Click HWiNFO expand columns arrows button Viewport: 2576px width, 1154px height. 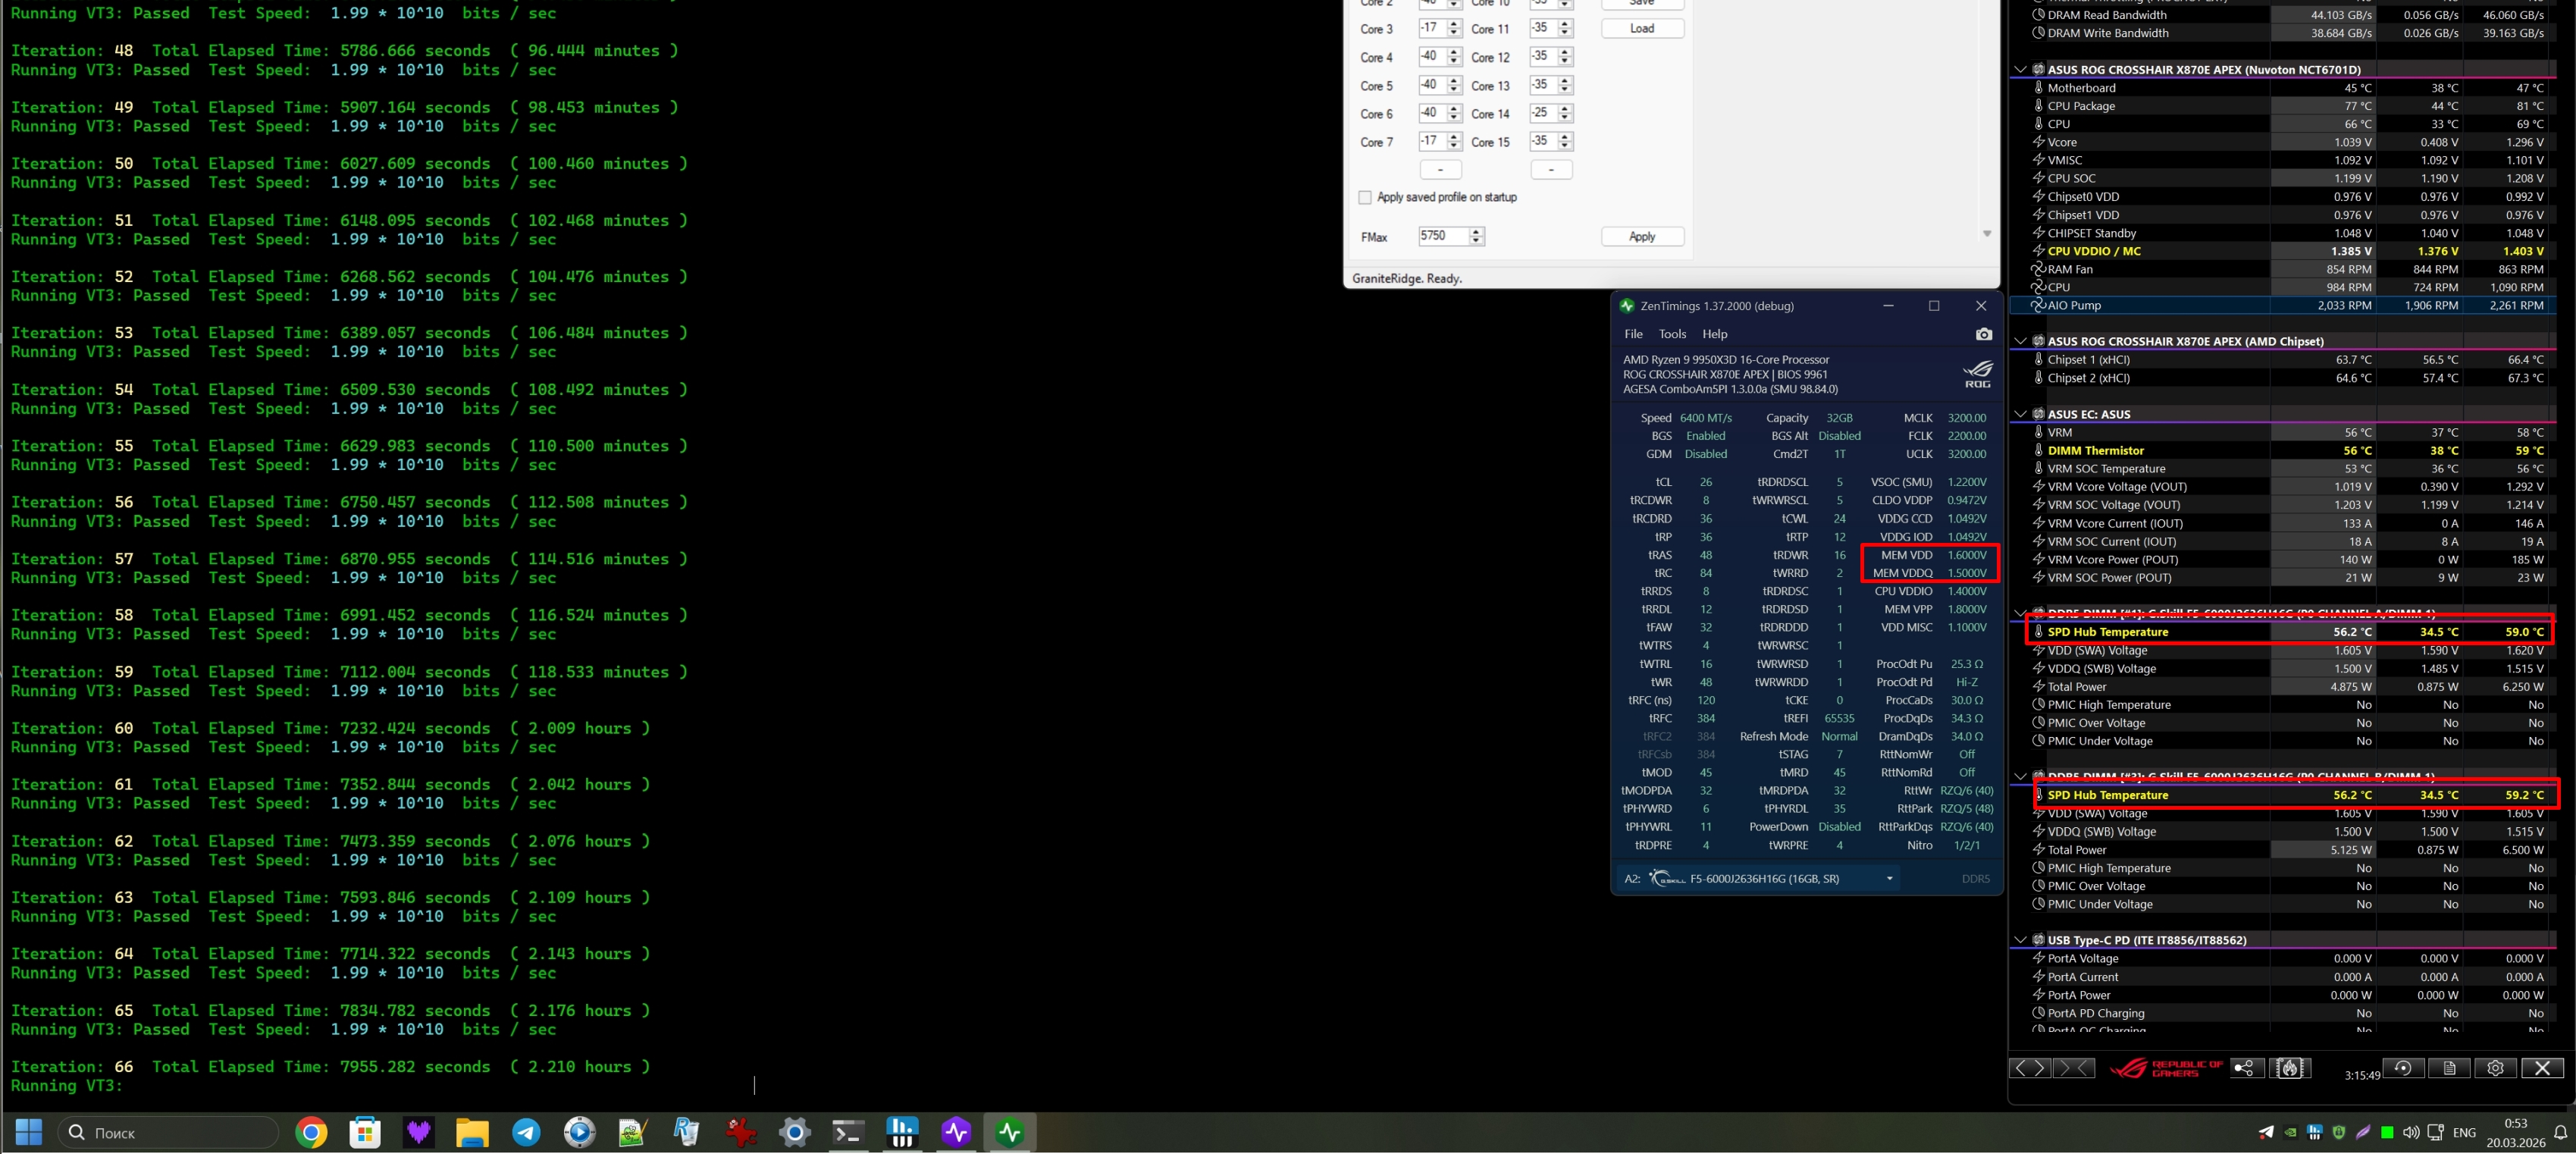(2029, 1068)
